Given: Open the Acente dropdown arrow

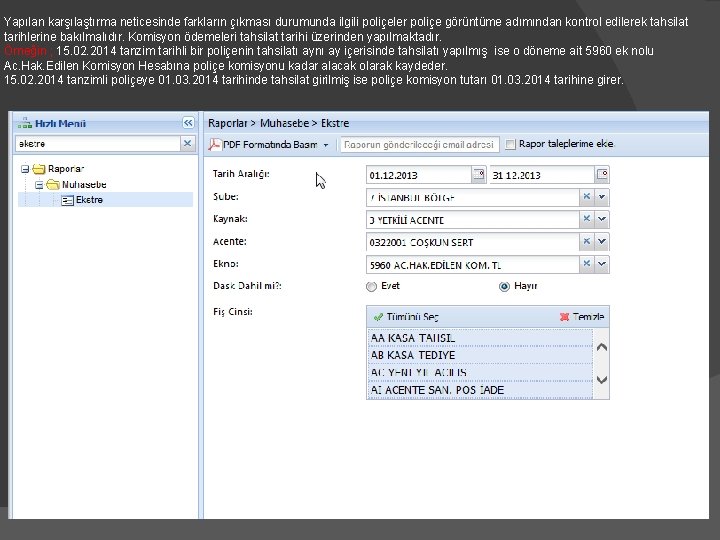Looking at the screenshot, I should (602, 242).
